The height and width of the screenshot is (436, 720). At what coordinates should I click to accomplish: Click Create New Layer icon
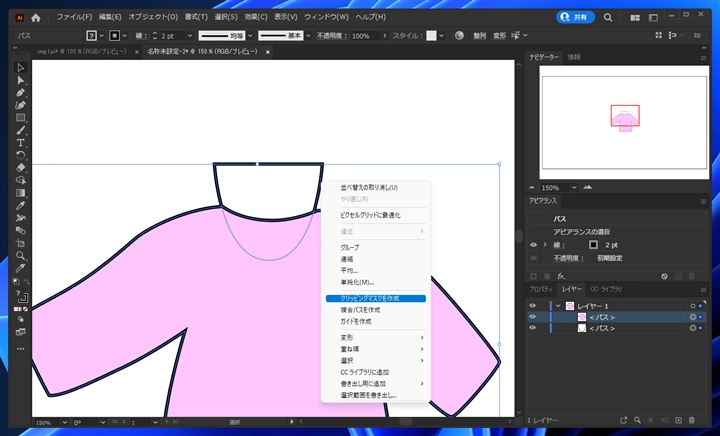[x=678, y=420]
